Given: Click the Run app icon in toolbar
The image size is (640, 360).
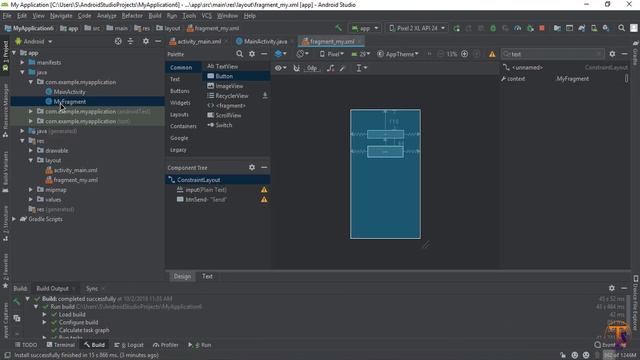Looking at the screenshot, I should tap(457, 28).
